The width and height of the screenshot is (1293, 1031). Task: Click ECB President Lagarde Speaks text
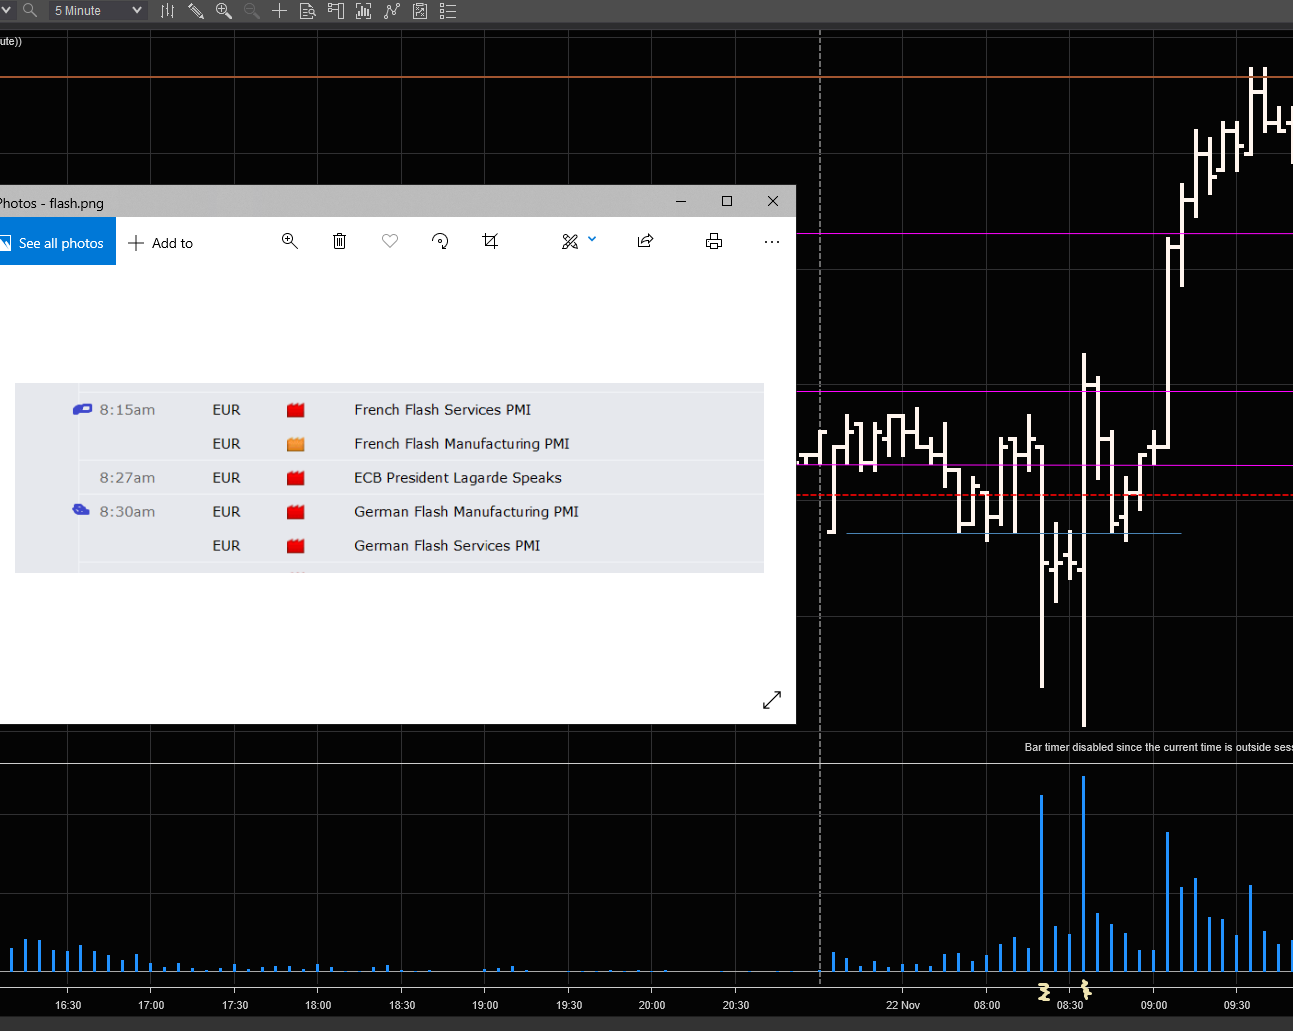[458, 478]
